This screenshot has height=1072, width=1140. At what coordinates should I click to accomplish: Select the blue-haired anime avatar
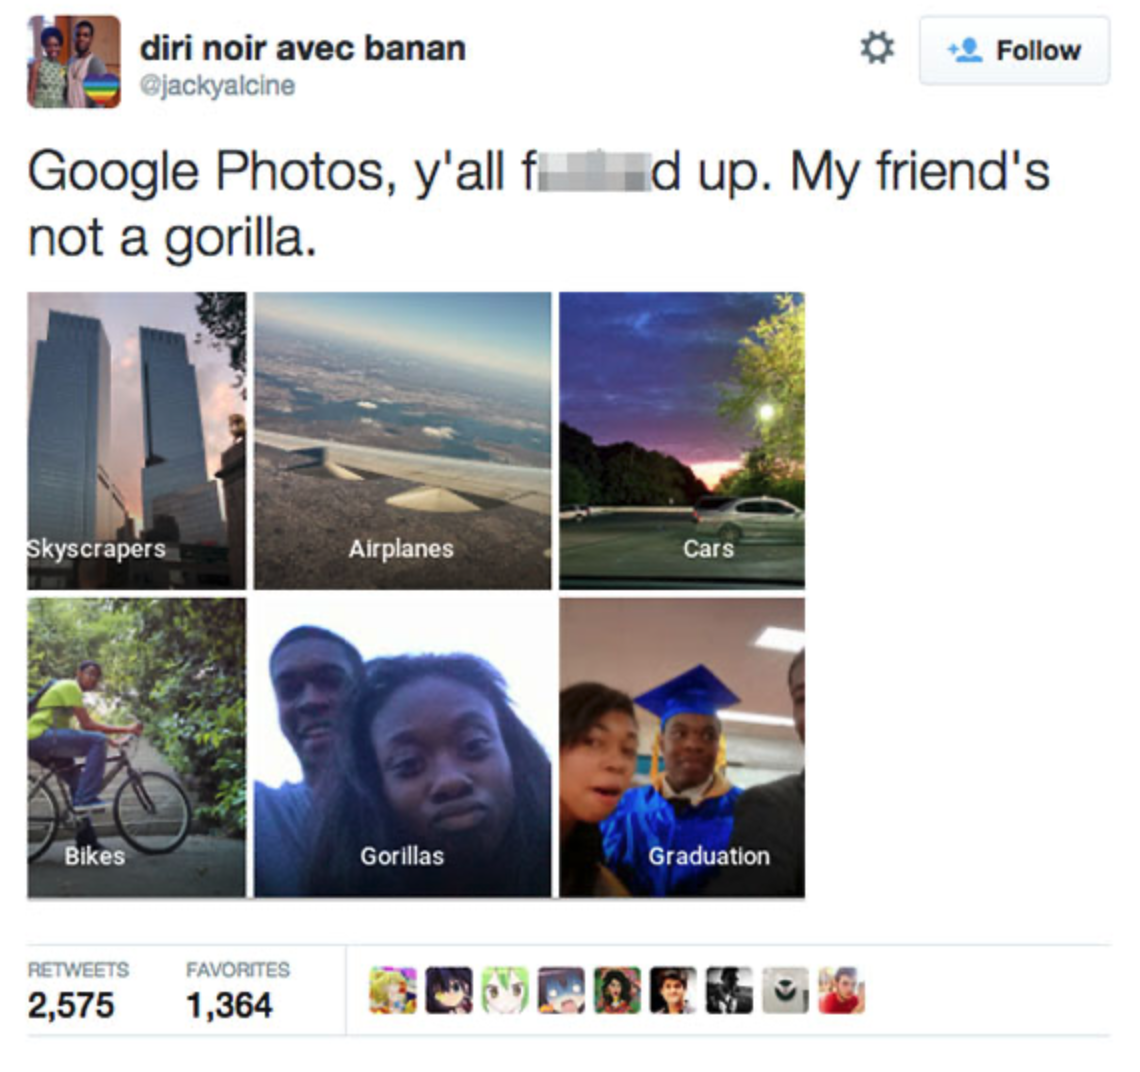coord(561,990)
